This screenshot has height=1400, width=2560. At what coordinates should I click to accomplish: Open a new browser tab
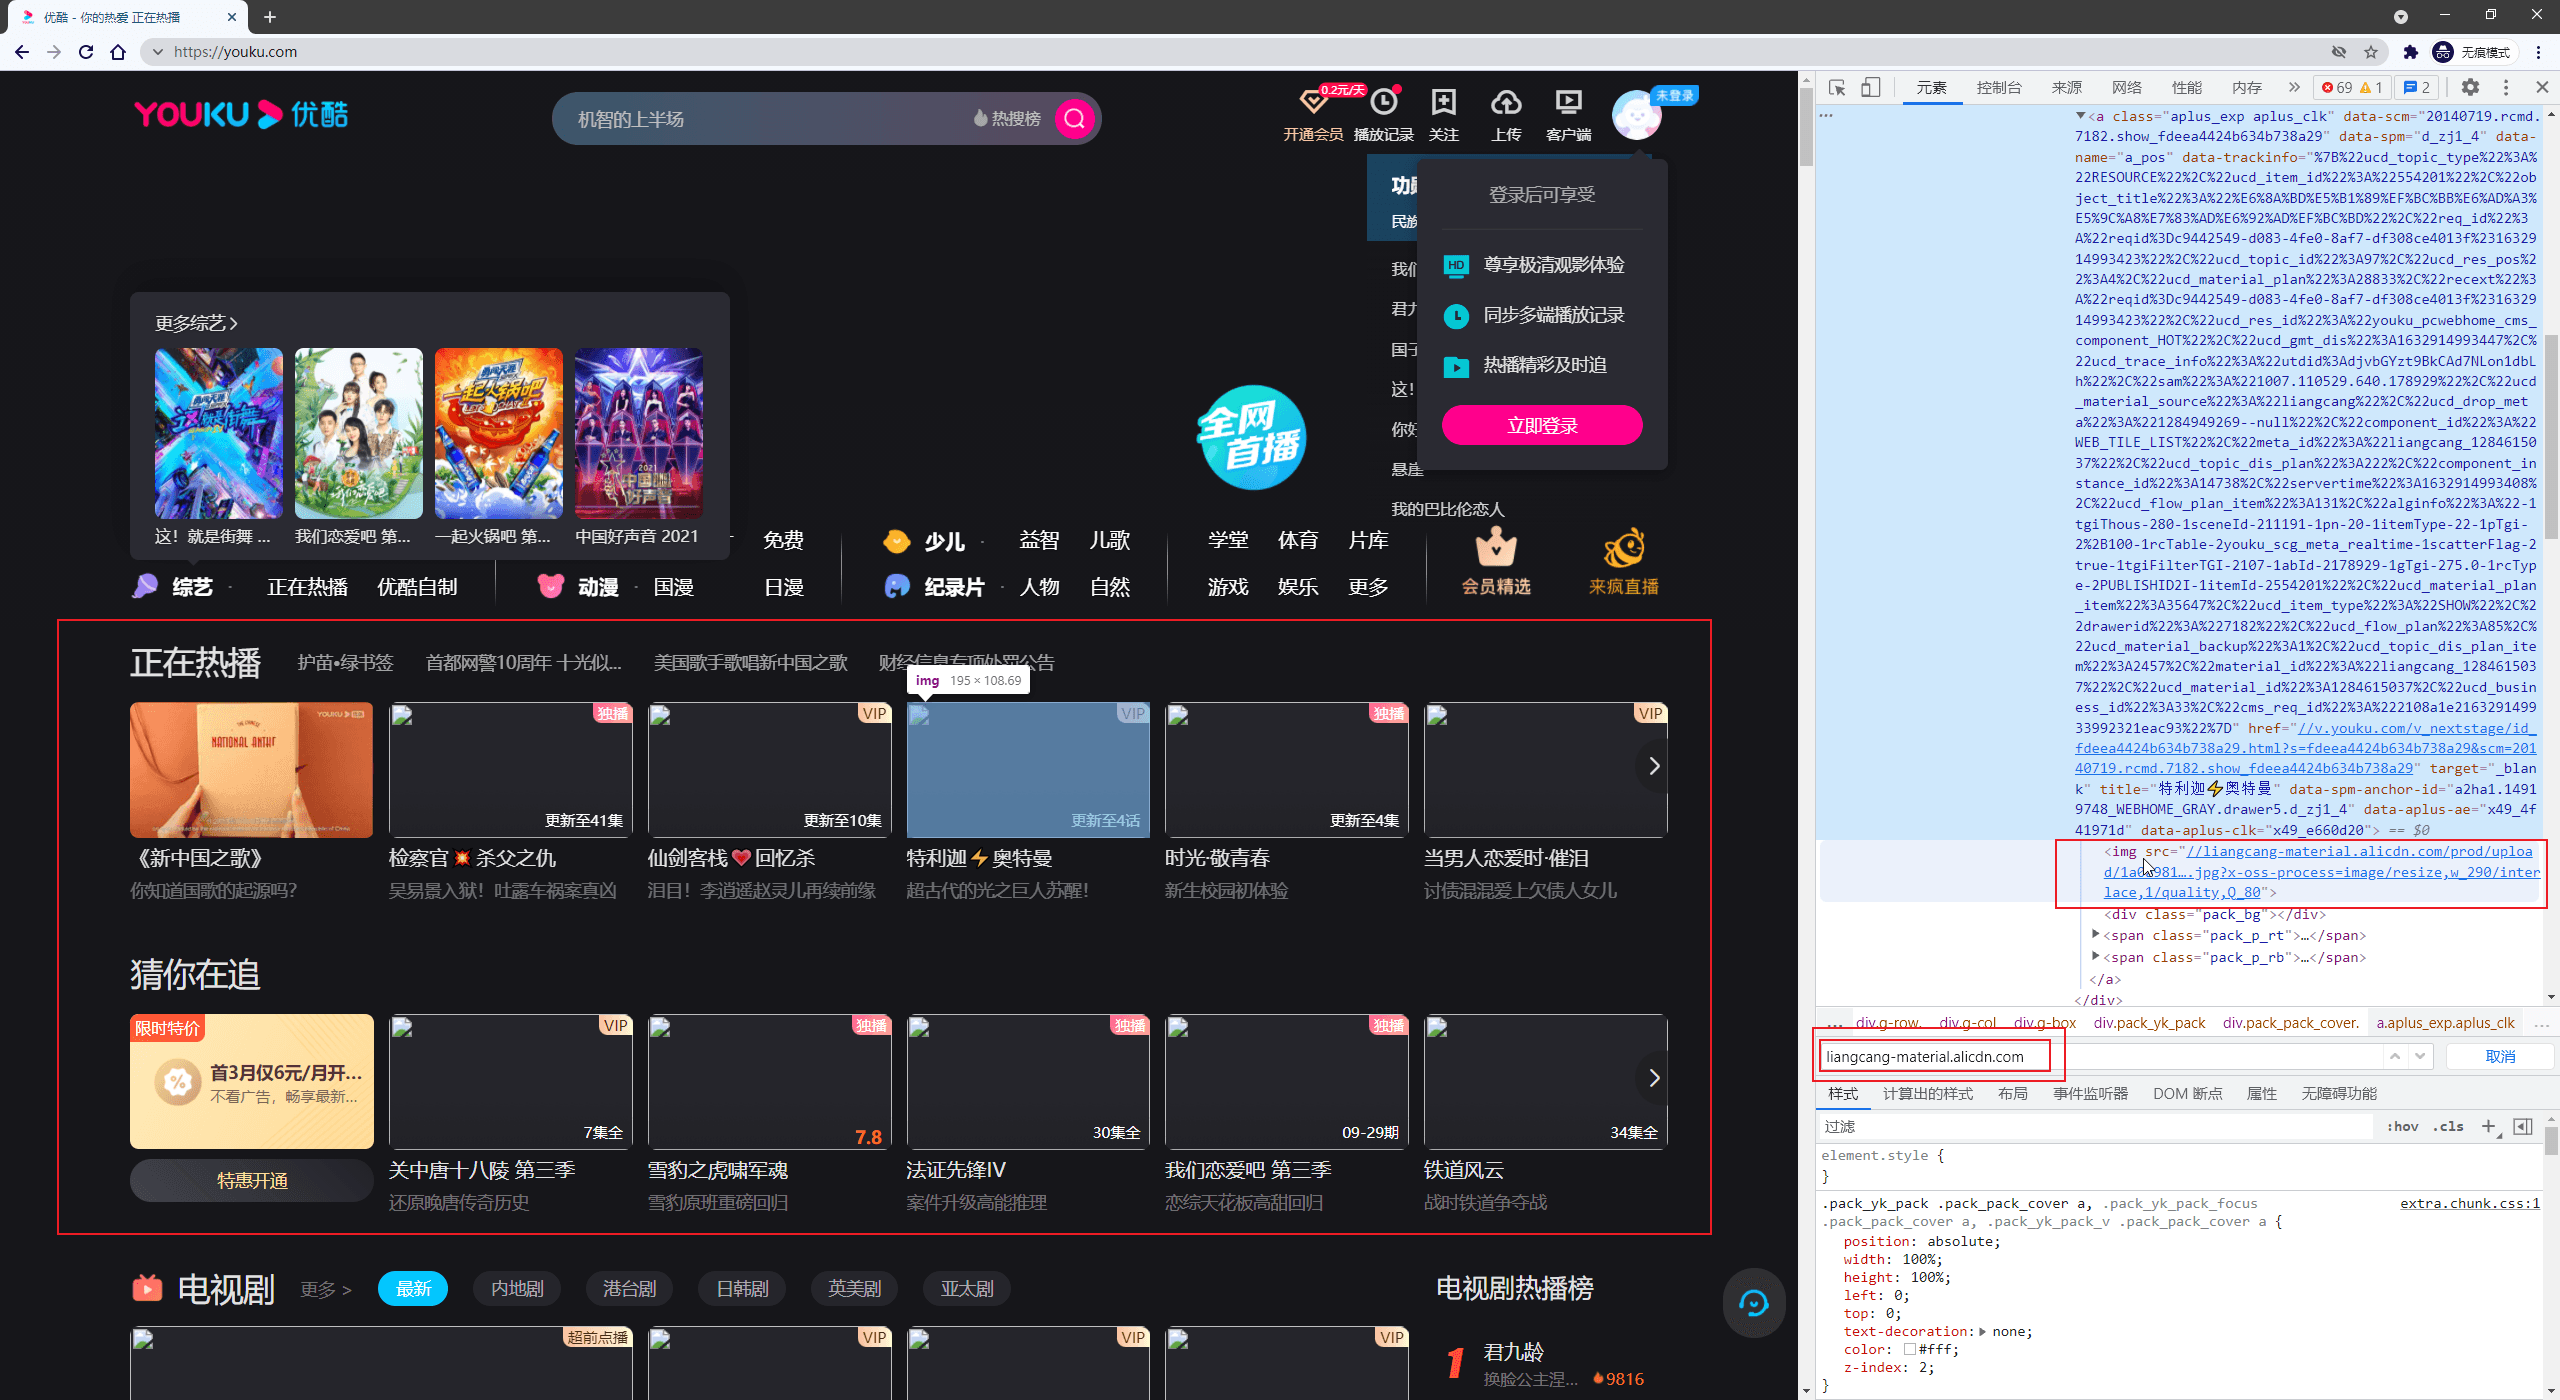tap(270, 17)
